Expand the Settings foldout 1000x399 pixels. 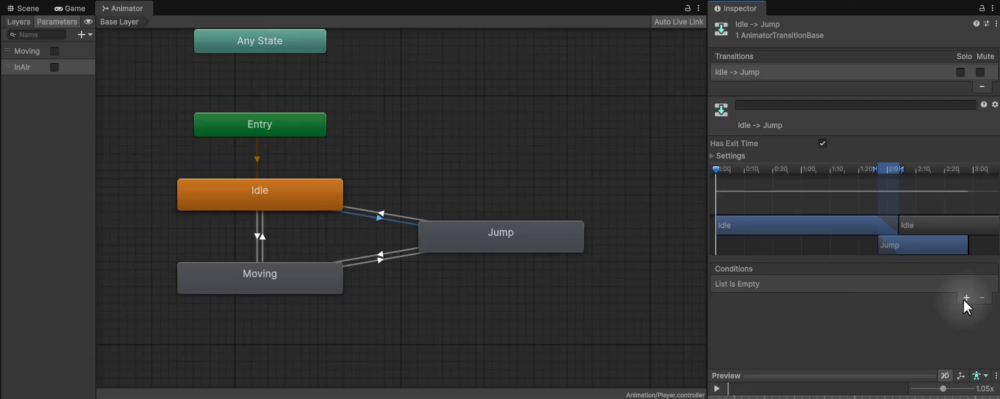(712, 156)
